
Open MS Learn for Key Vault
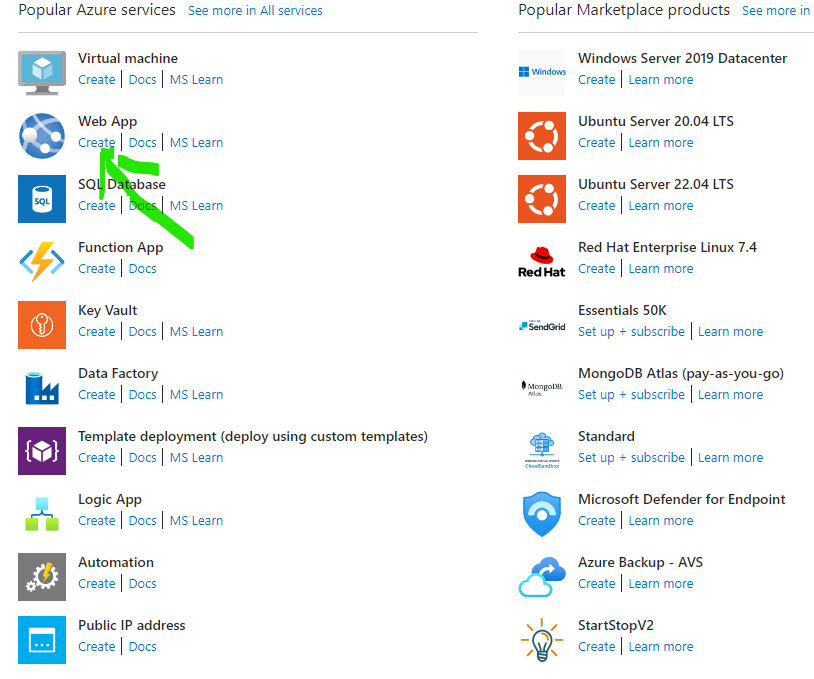click(196, 331)
